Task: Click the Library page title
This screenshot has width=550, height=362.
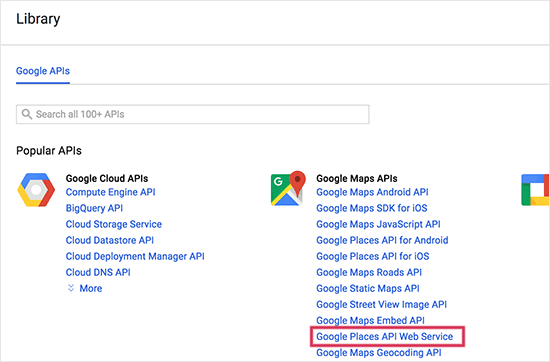Action: (38, 19)
